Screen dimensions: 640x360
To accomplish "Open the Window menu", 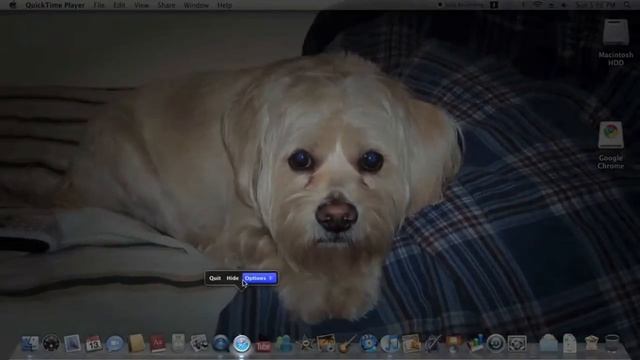I will (196, 5).
